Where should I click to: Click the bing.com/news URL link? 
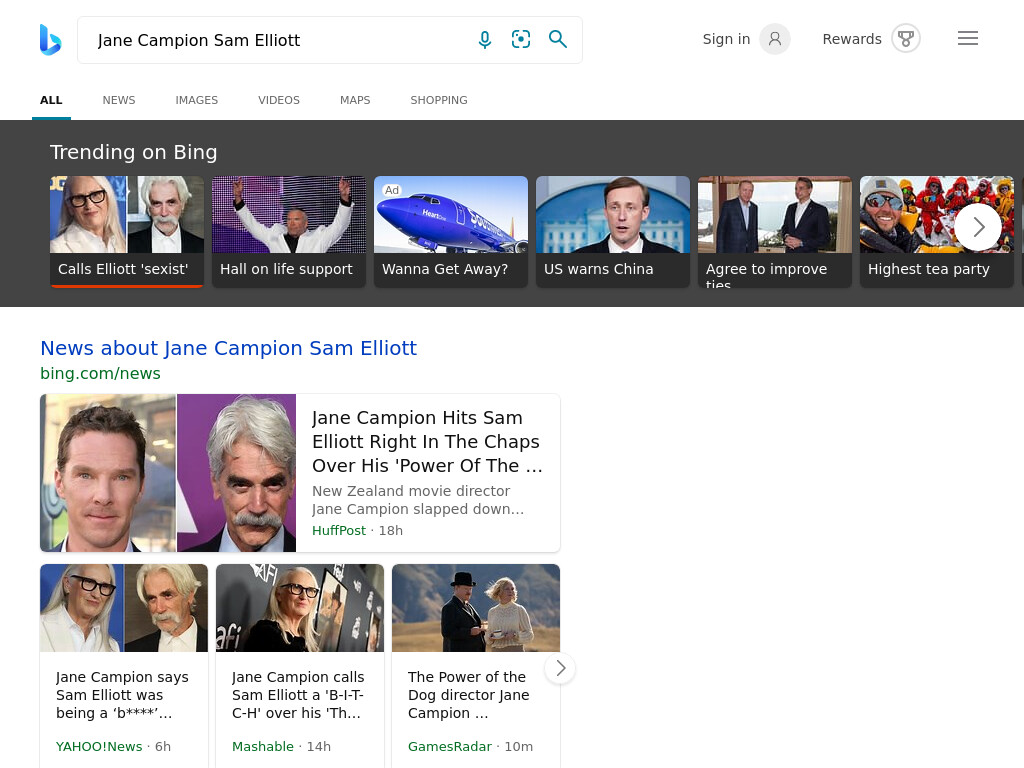click(100, 374)
